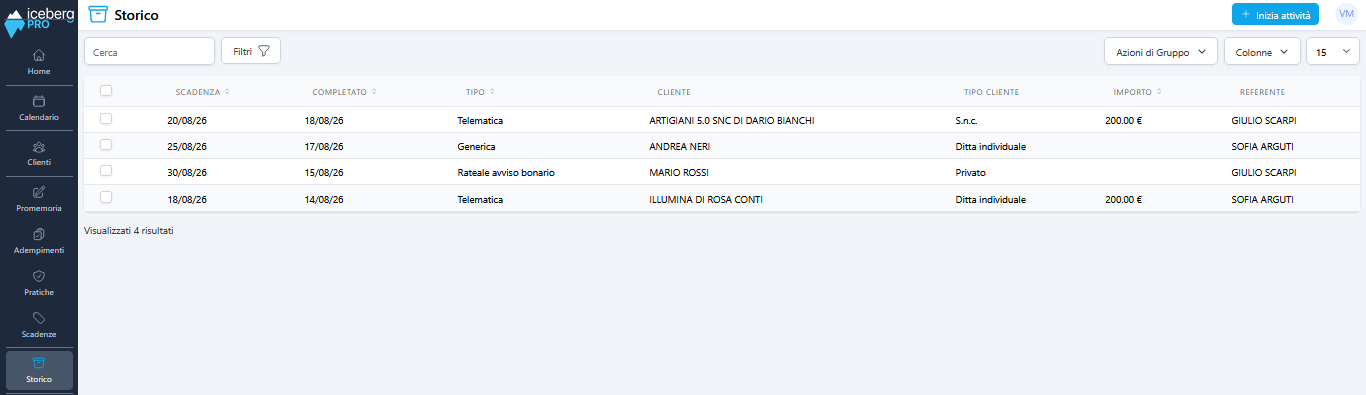Screen dimensions: 1366x395
Task: Open Promemoria from the sidebar
Action: pos(39,198)
